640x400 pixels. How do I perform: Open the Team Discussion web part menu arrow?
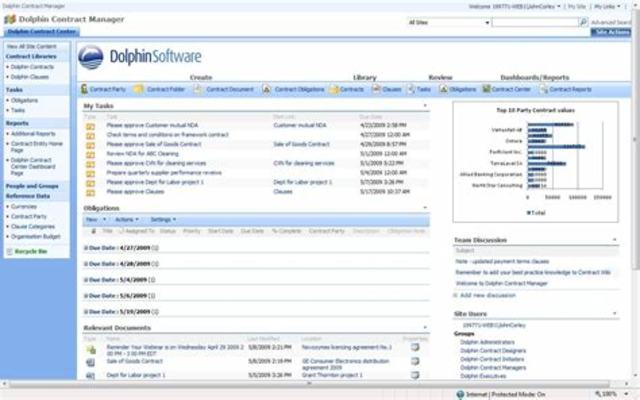pos(615,240)
